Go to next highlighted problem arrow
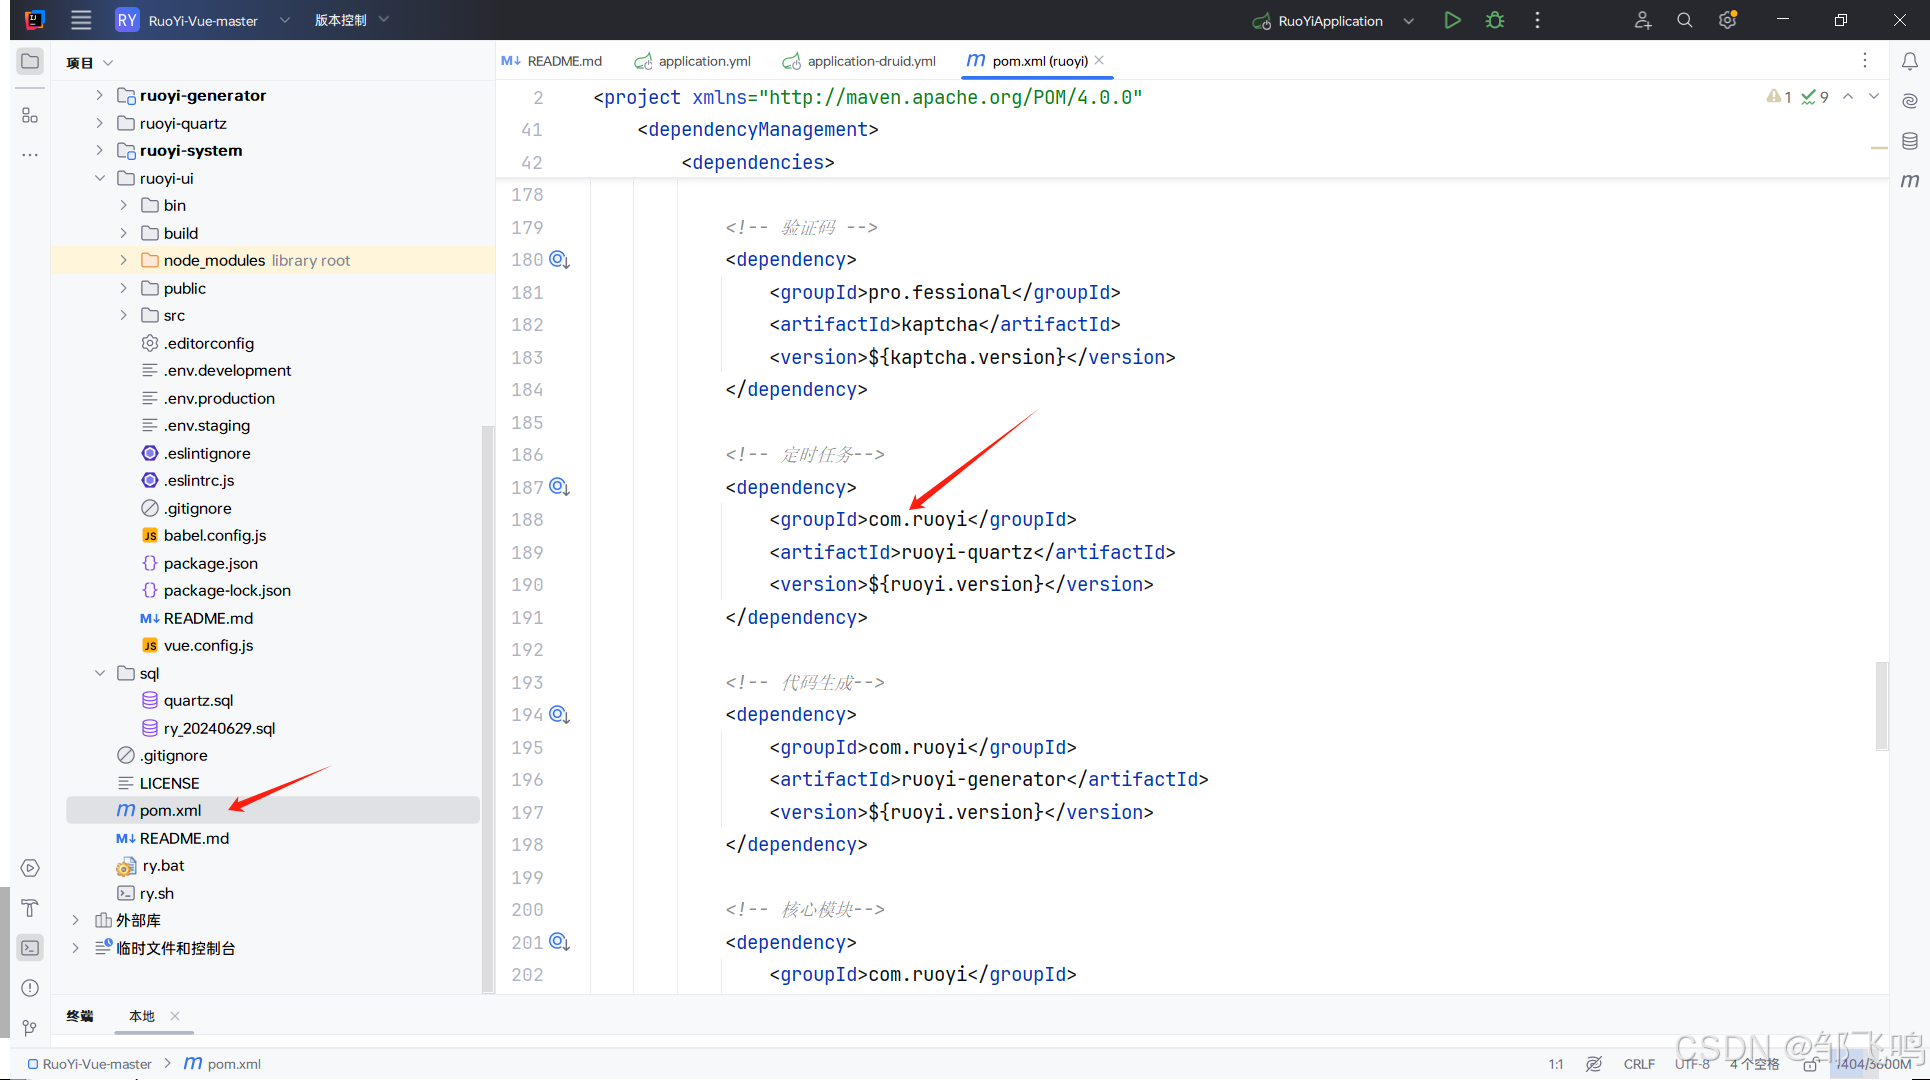This screenshot has width=1930, height=1080. 1874,97
